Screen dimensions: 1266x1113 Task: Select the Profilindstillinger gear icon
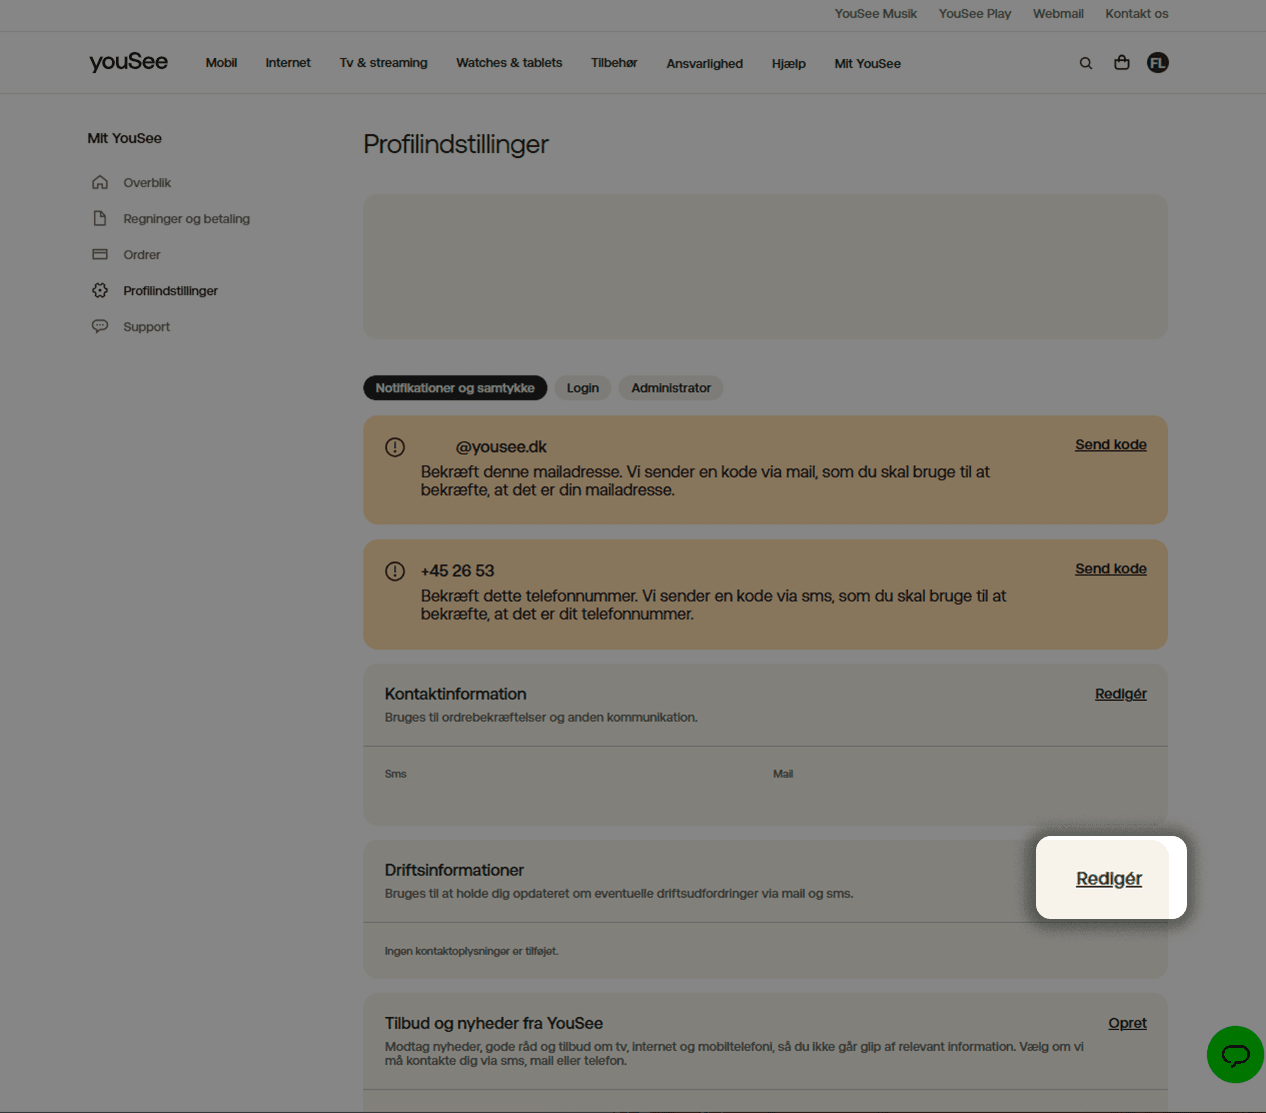(x=99, y=290)
